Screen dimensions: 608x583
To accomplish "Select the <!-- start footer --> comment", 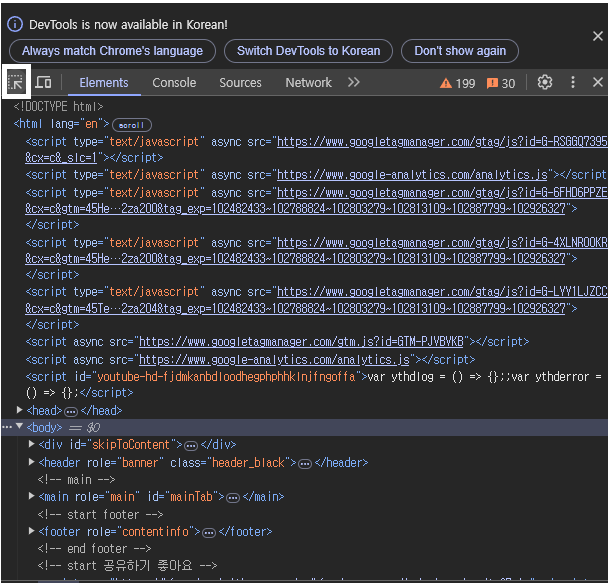I will (x=100, y=515).
